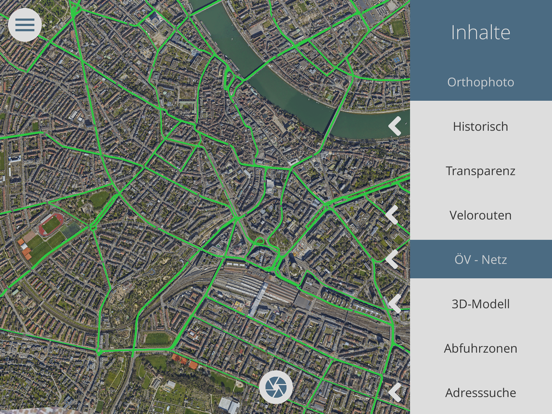This screenshot has width=552, height=414.
Task: Open the hamburger menu button
Action: pyautogui.click(x=25, y=25)
